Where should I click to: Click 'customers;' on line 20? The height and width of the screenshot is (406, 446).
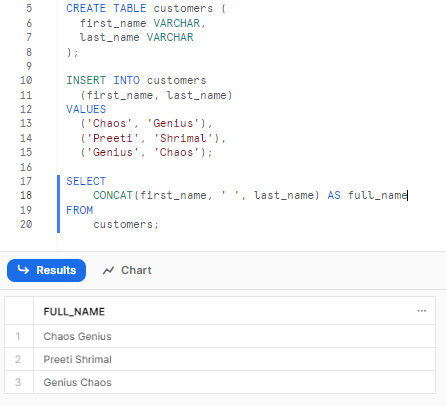[x=126, y=225]
